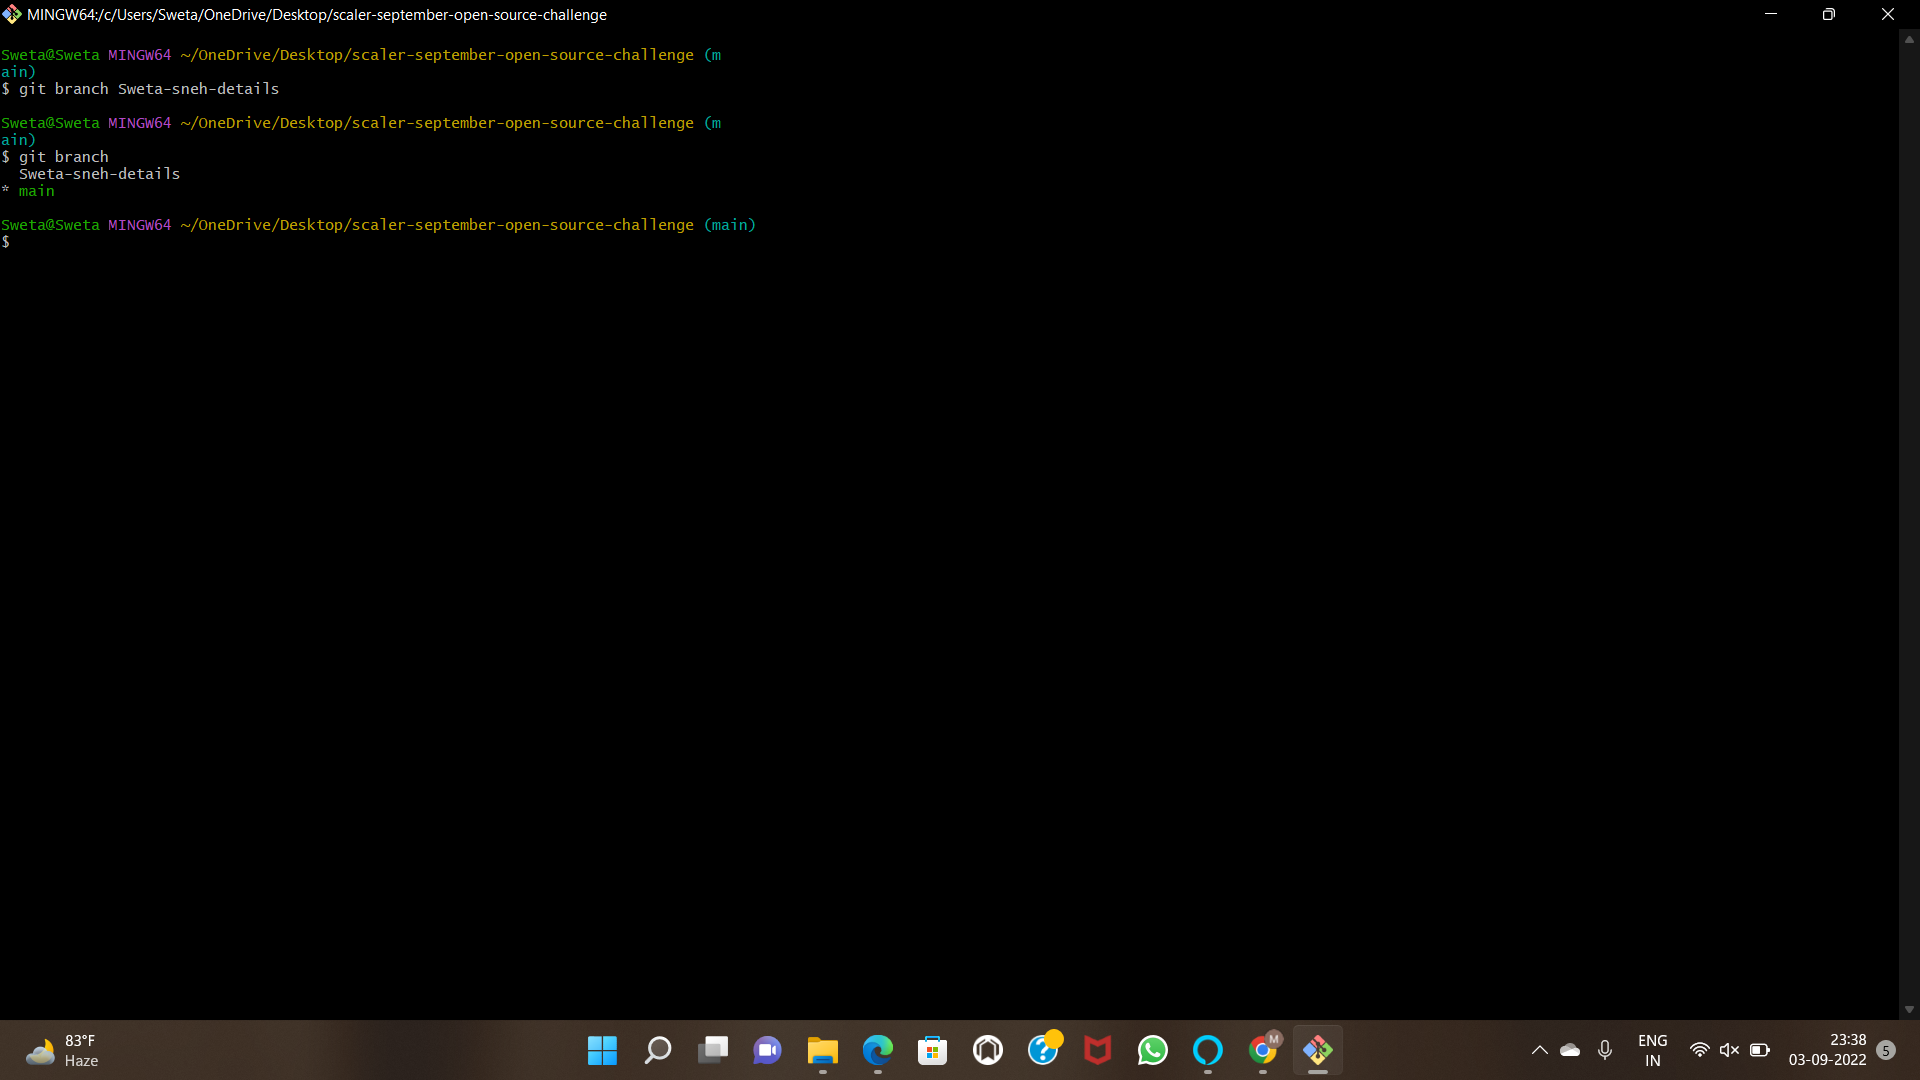The width and height of the screenshot is (1920, 1080).
Task: Open the Microsoft Store from the taskbar
Action: (x=932, y=1050)
